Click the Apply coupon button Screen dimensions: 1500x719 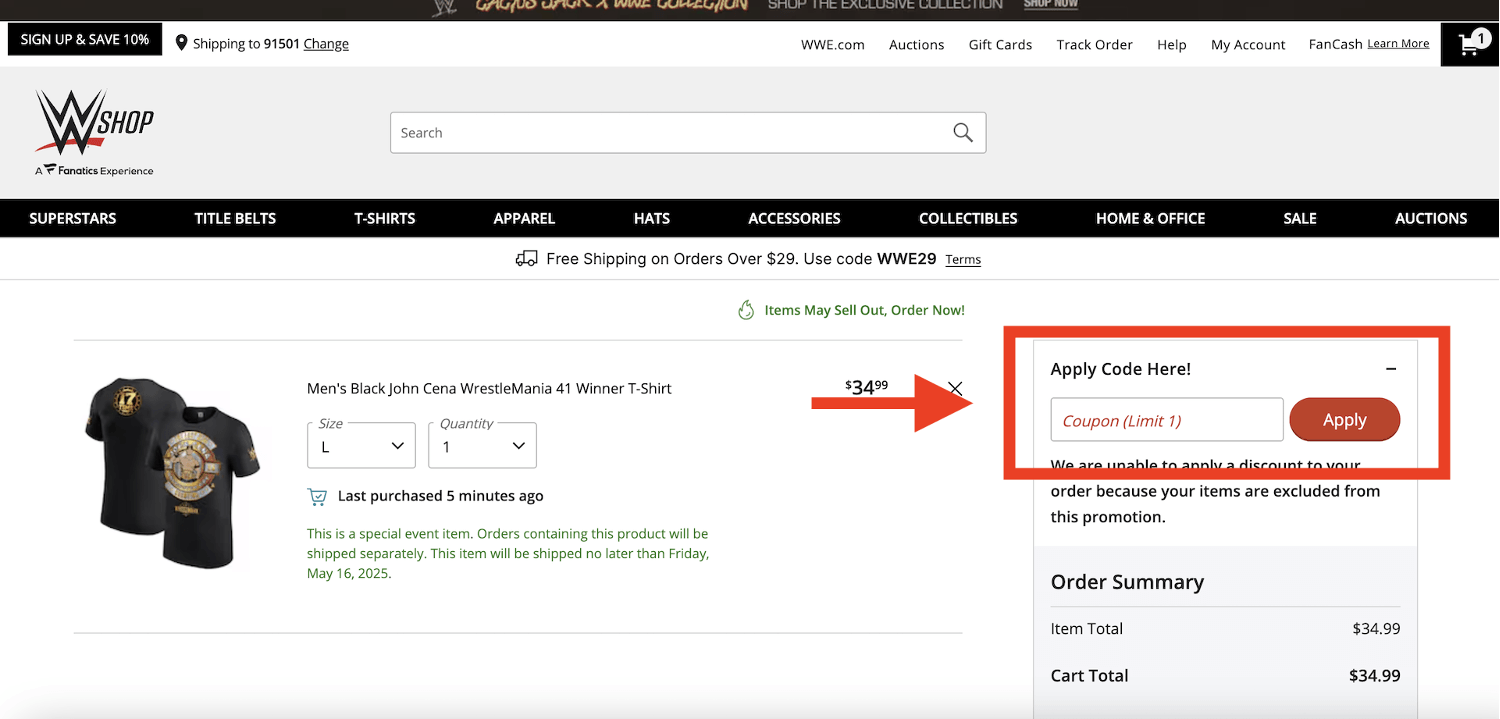click(x=1344, y=419)
